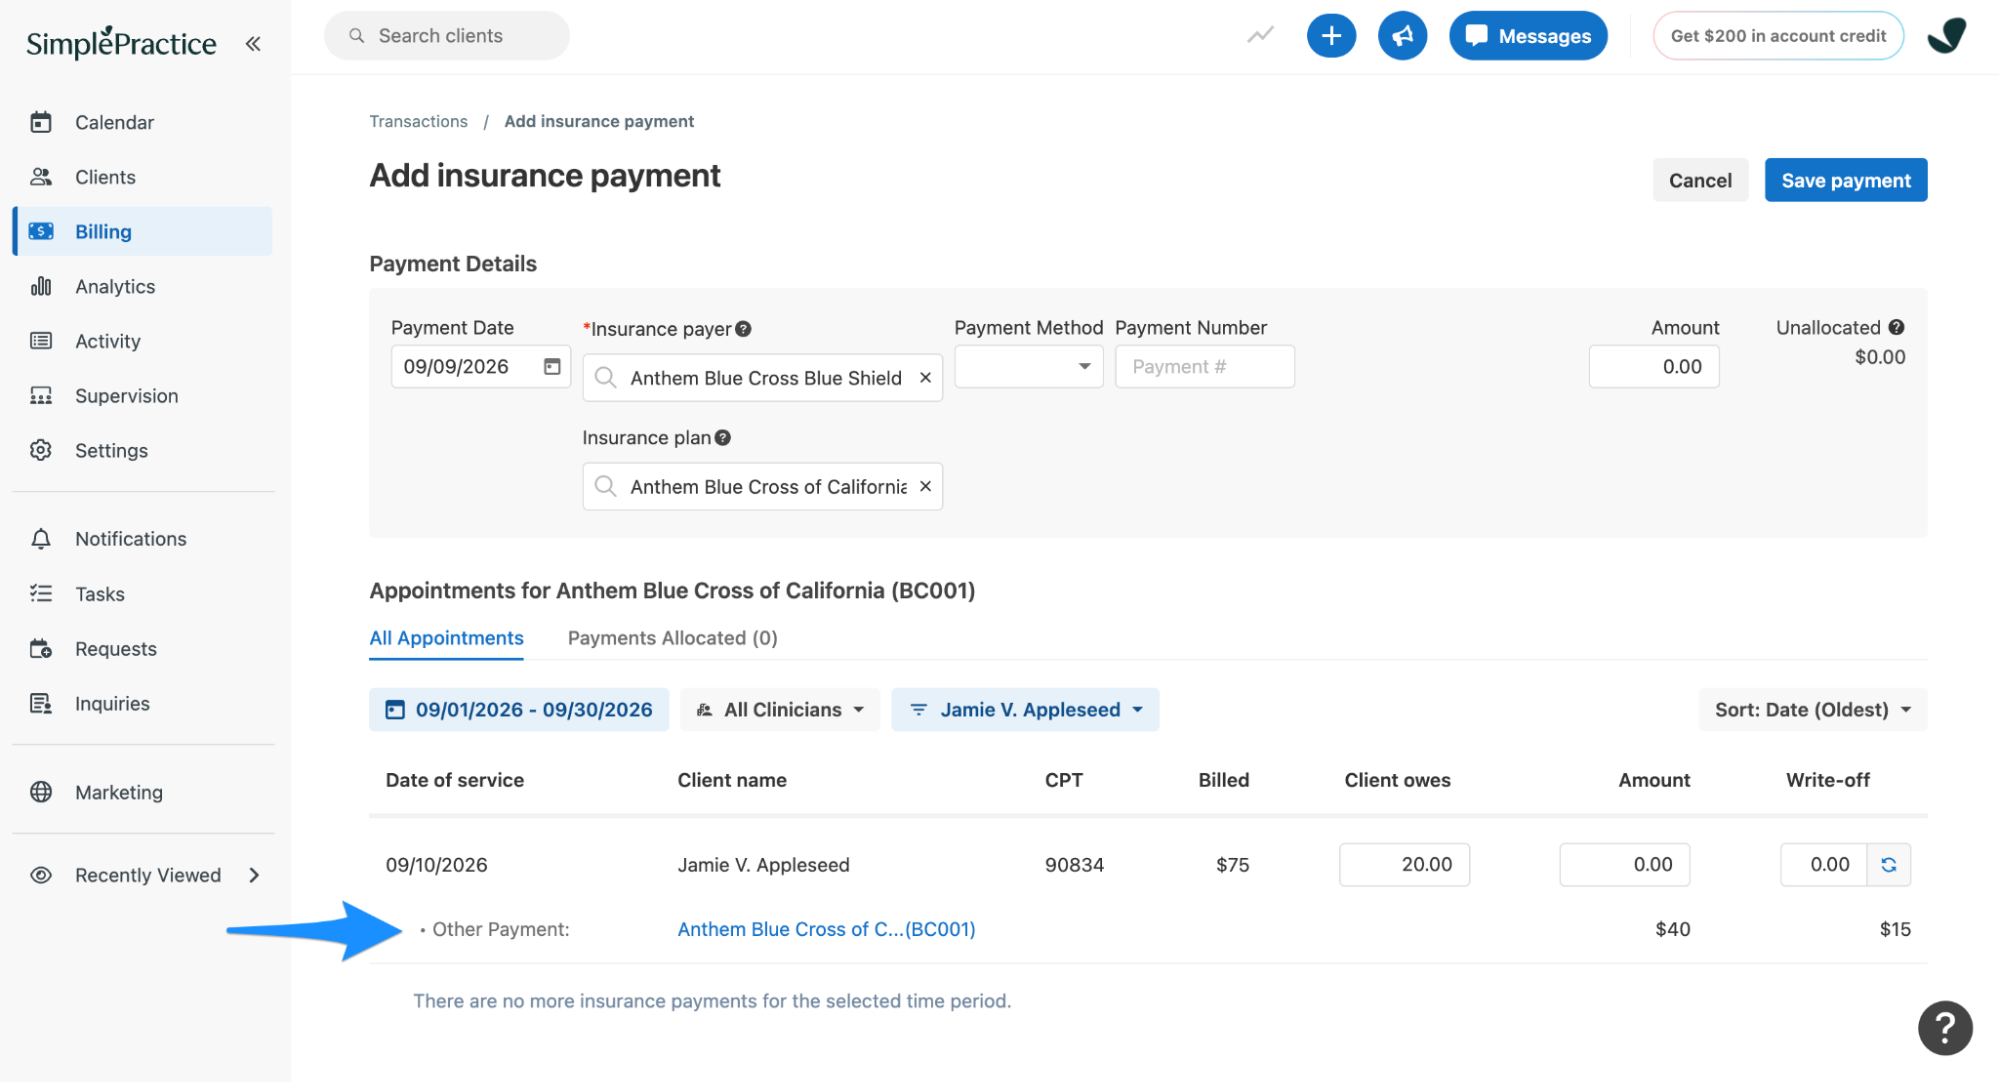The height and width of the screenshot is (1083, 1999).
Task: Clear the Anthem Blue Cross of California plan
Action: 925,486
